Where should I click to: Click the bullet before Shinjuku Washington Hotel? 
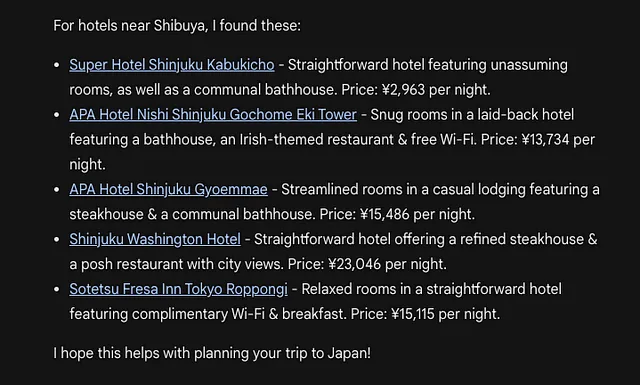point(57,239)
